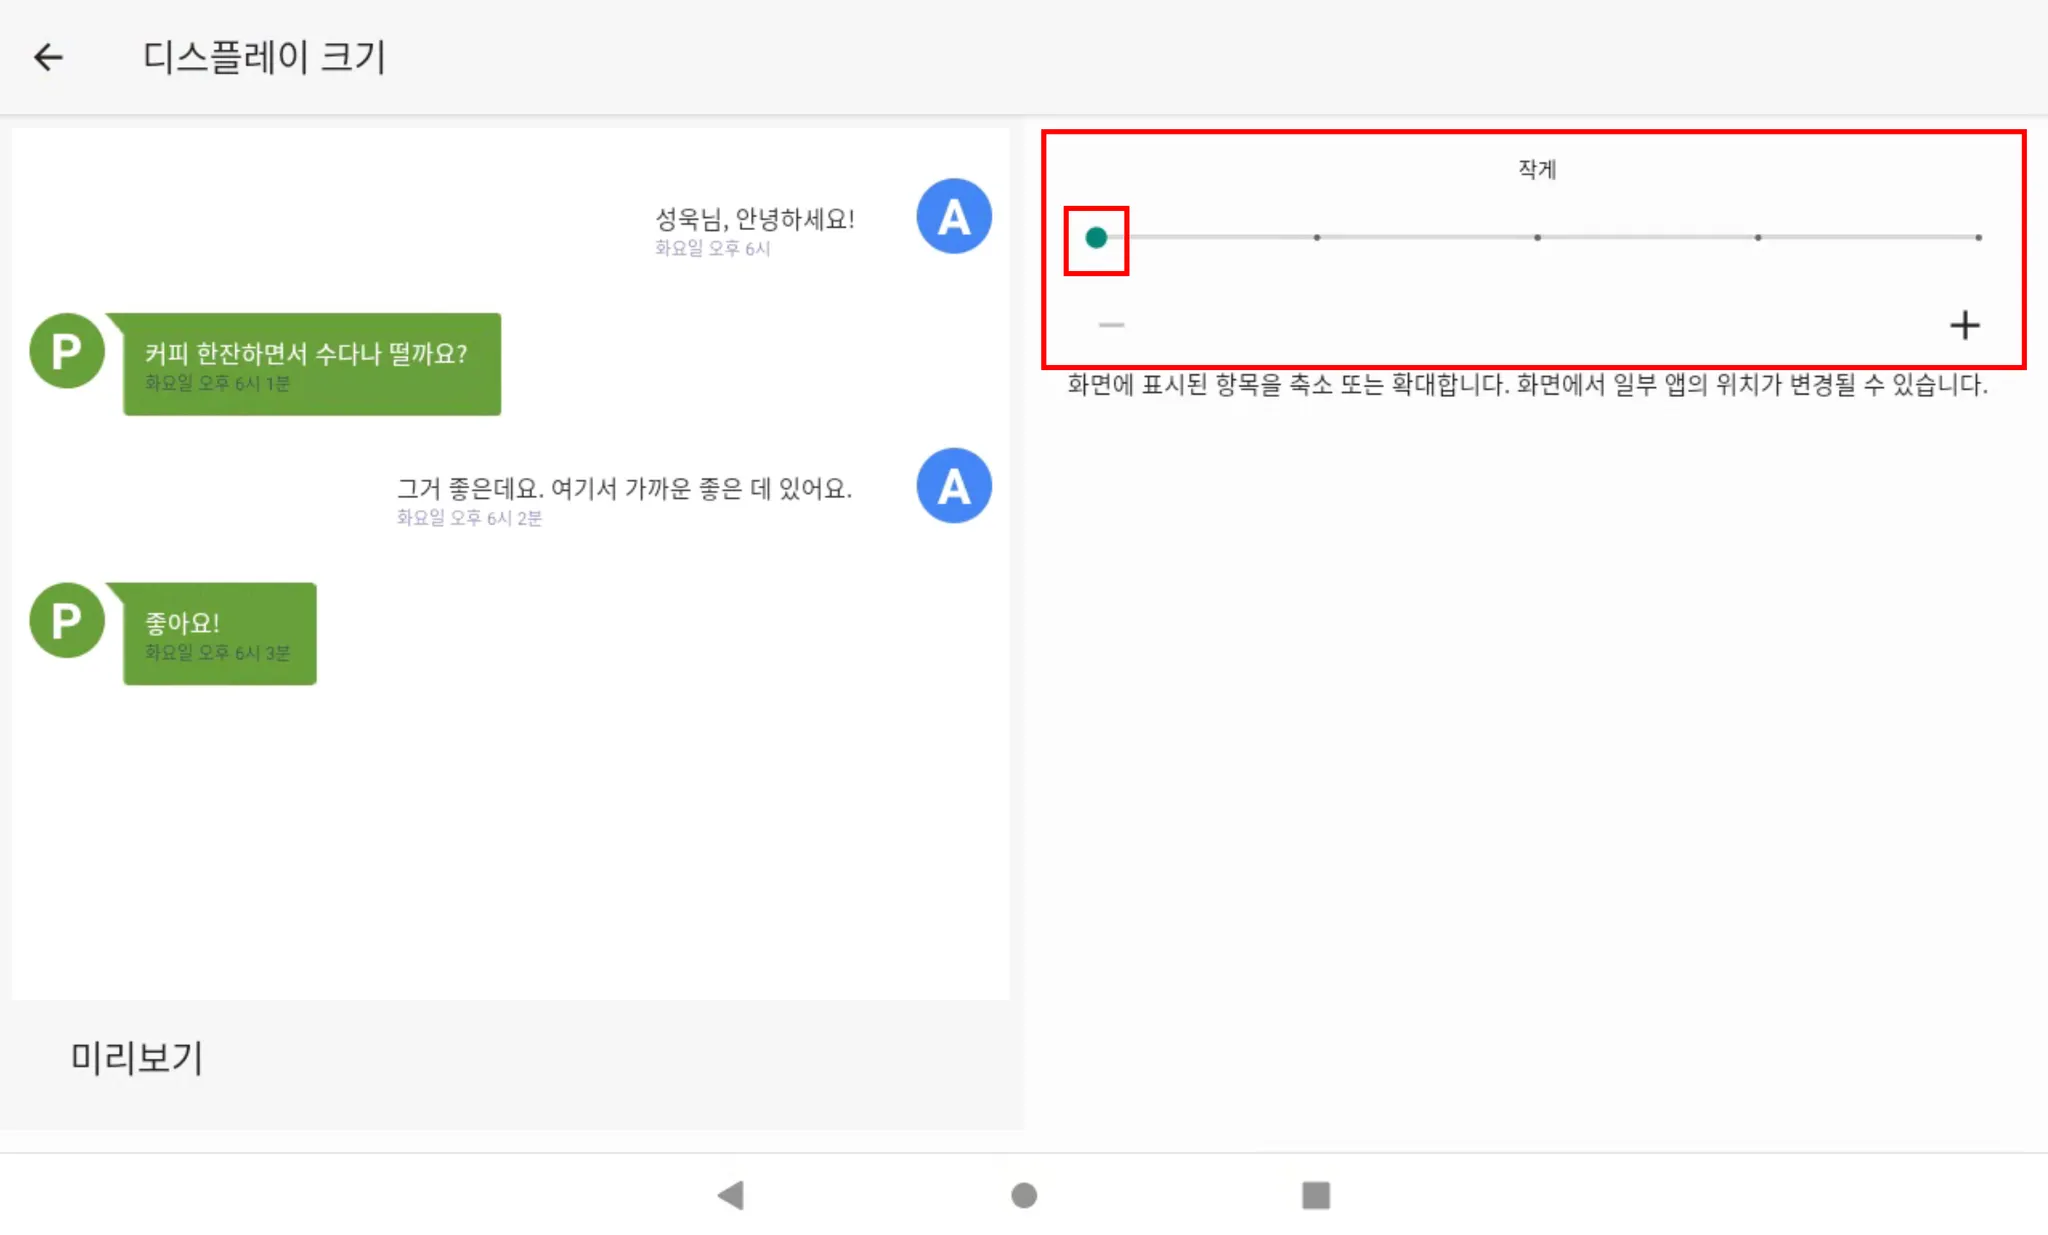This screenshot has height=1235, width=2048.
Task: Tap the Android back navigation triangle
Action: pos(731,1195)
